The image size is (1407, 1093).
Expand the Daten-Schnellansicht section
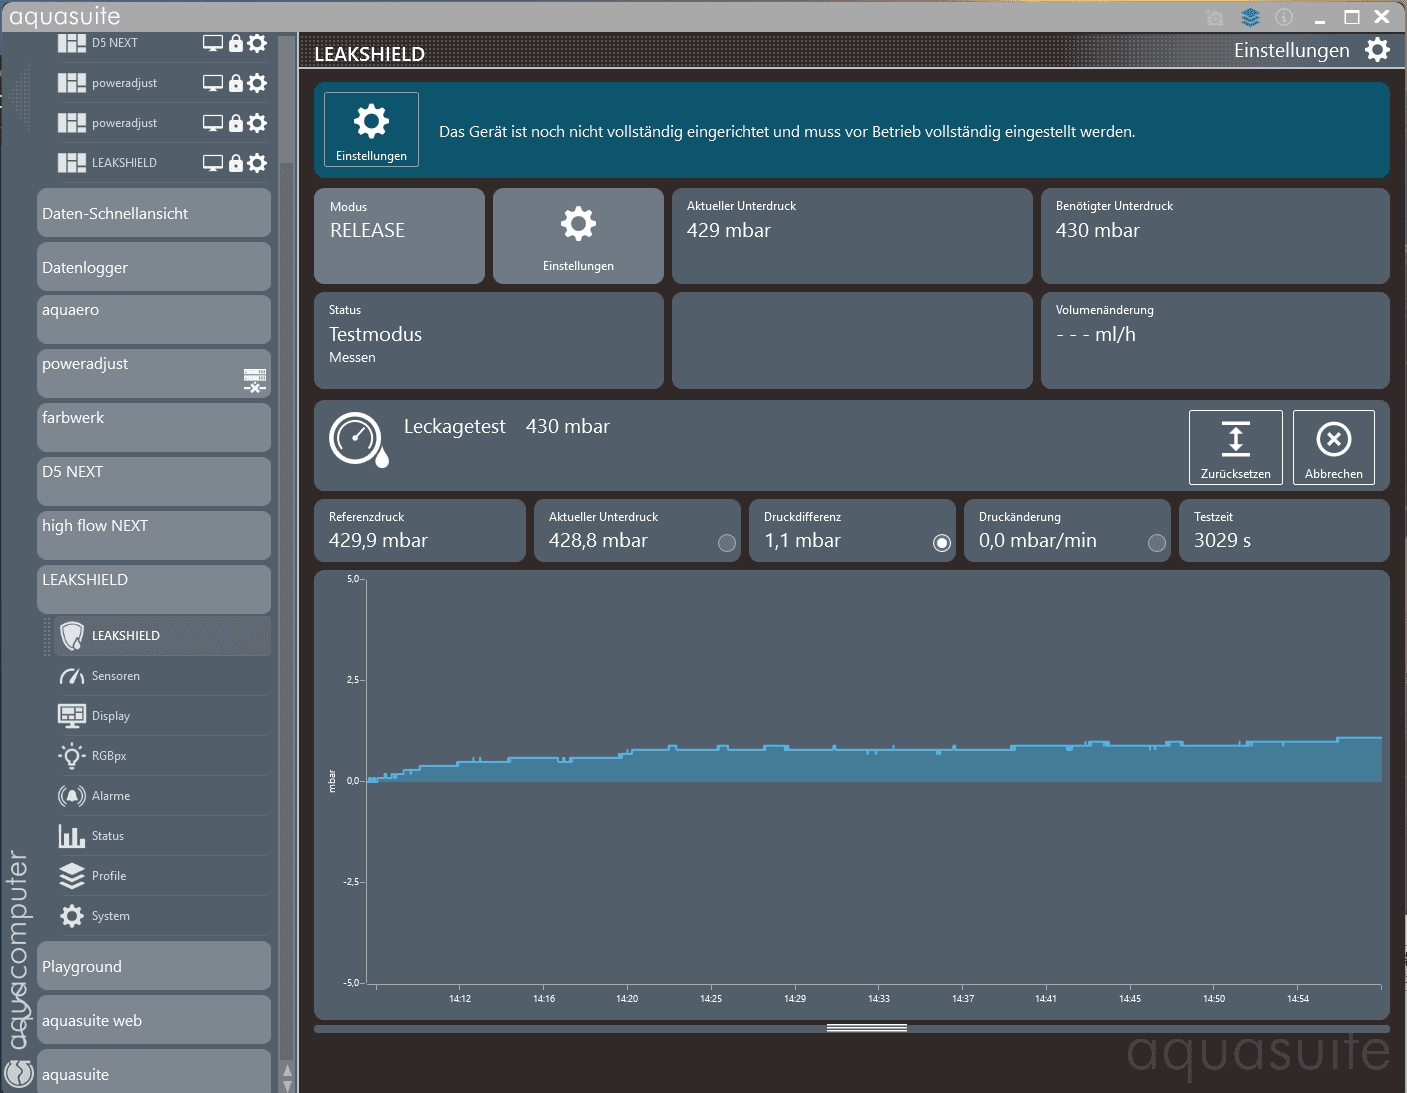154,213
